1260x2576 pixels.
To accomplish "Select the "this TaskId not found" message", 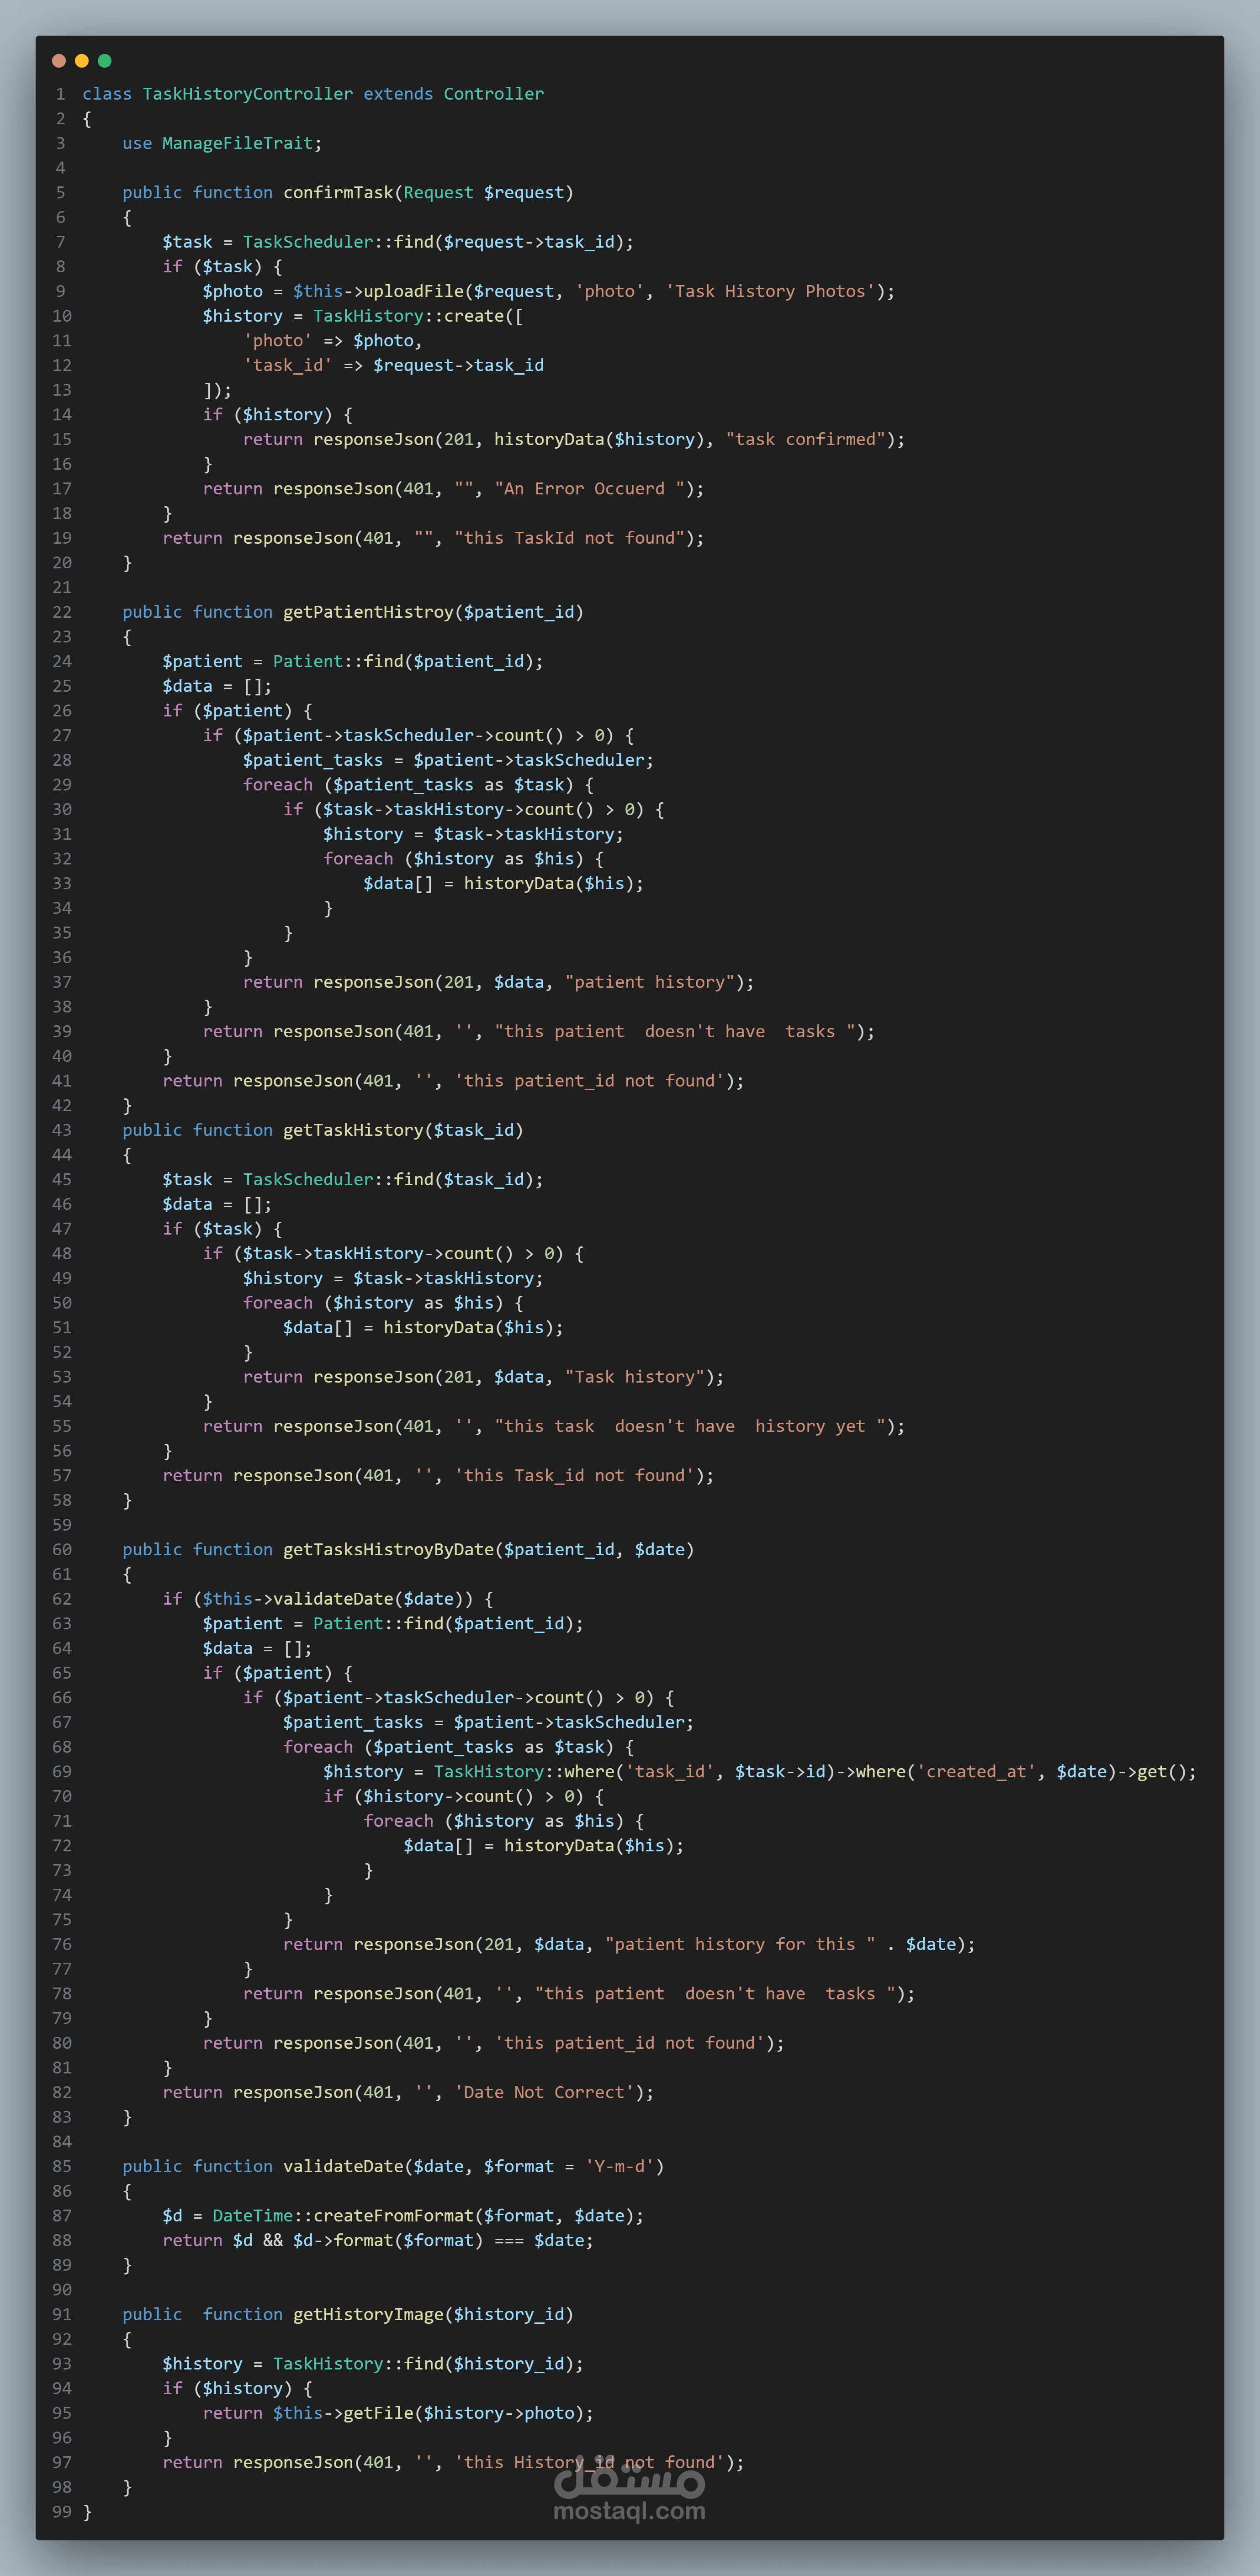I will pos(570,538).
